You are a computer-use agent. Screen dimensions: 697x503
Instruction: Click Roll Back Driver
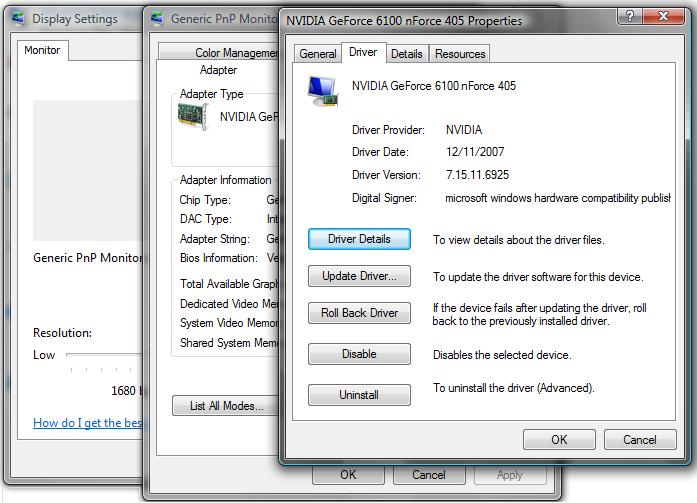tap(359, 313)
